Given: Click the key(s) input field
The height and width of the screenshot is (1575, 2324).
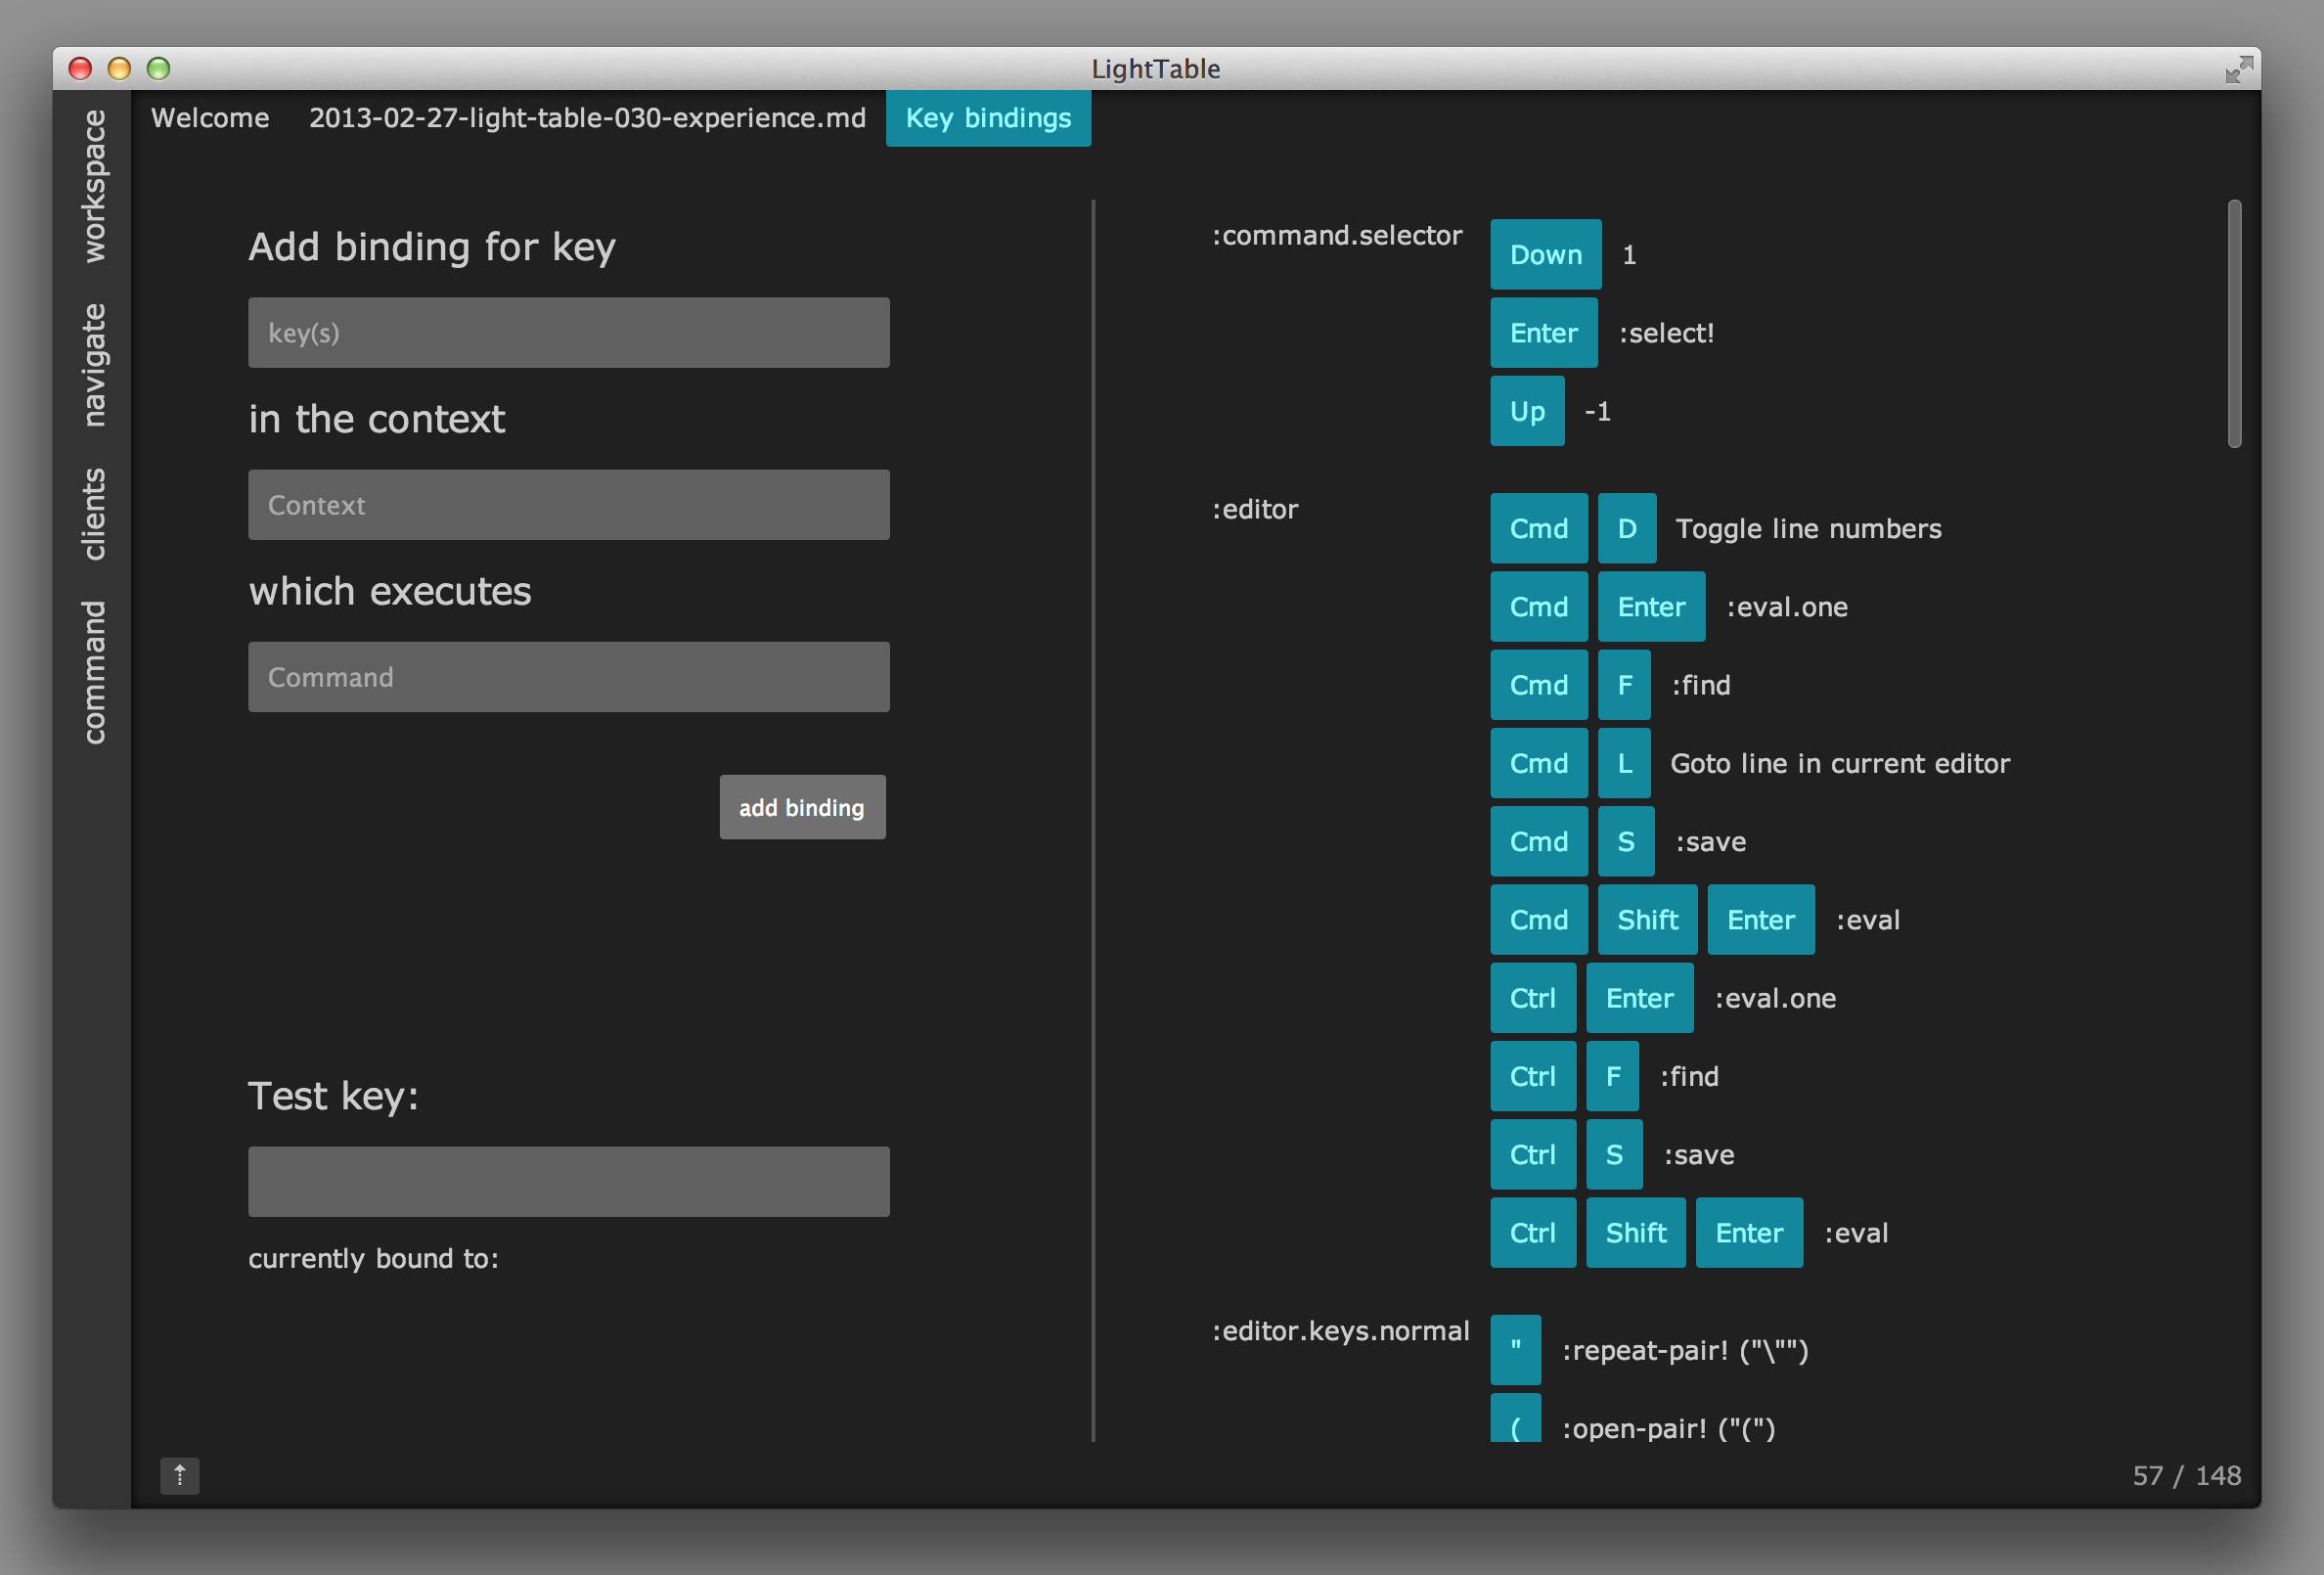Looking at the screenshot, I should (x=569, y=332).
